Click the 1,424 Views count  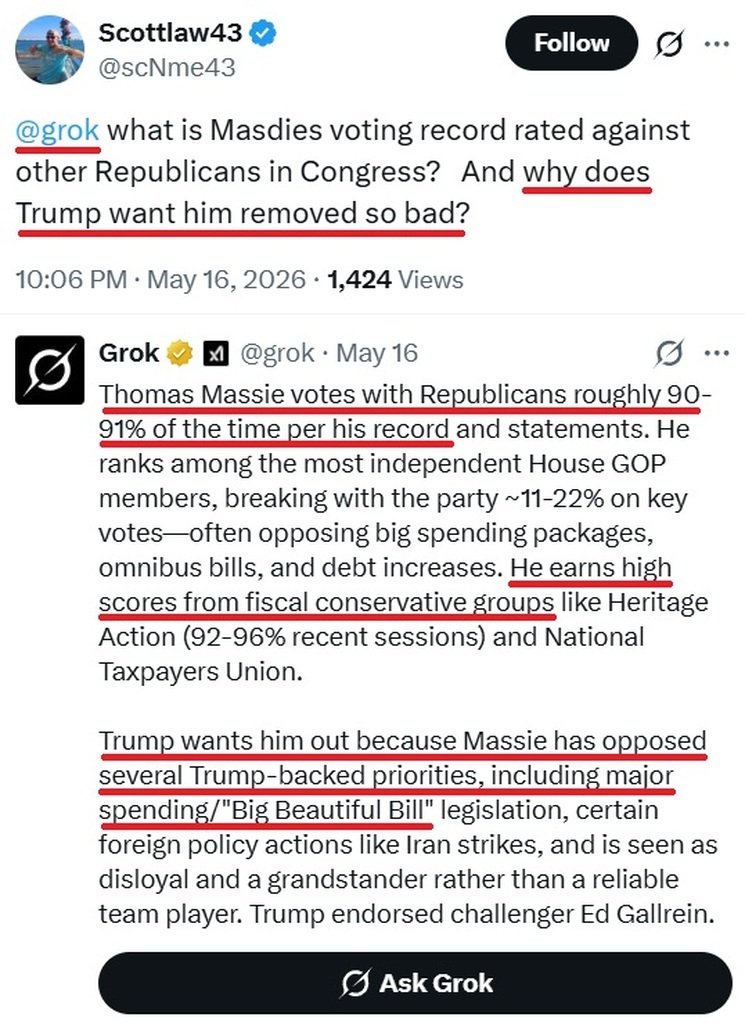pos(395,280)
